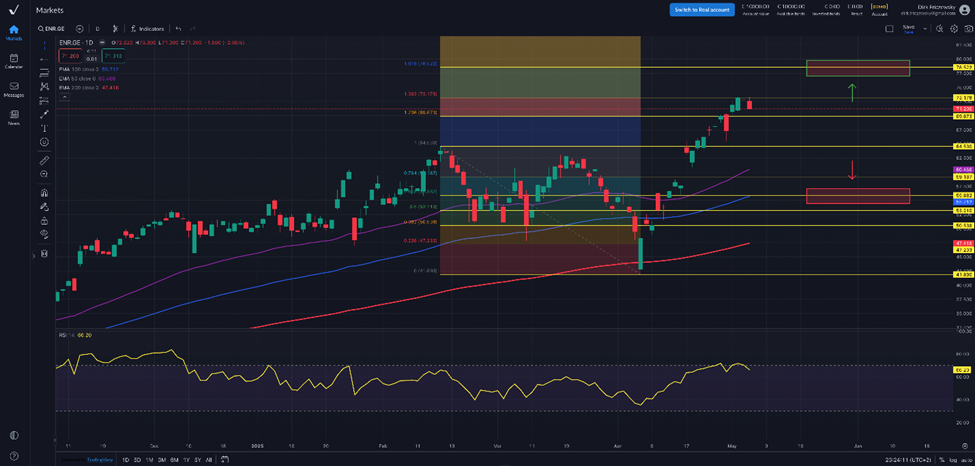The width and height of the screenshot is (975, 466).
Task: Toggle the log scale option
Action: click(952, 459)
